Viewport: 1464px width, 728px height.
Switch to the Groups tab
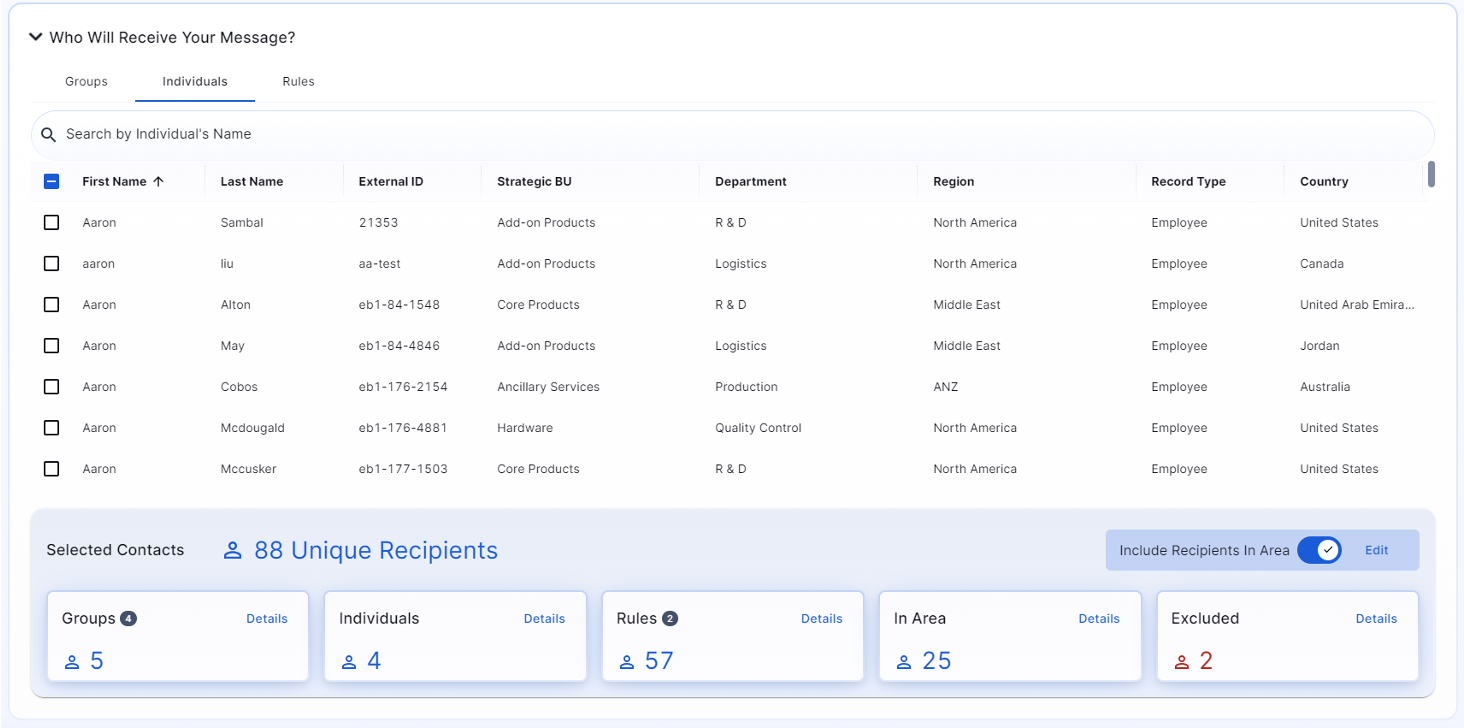point(86,82)
